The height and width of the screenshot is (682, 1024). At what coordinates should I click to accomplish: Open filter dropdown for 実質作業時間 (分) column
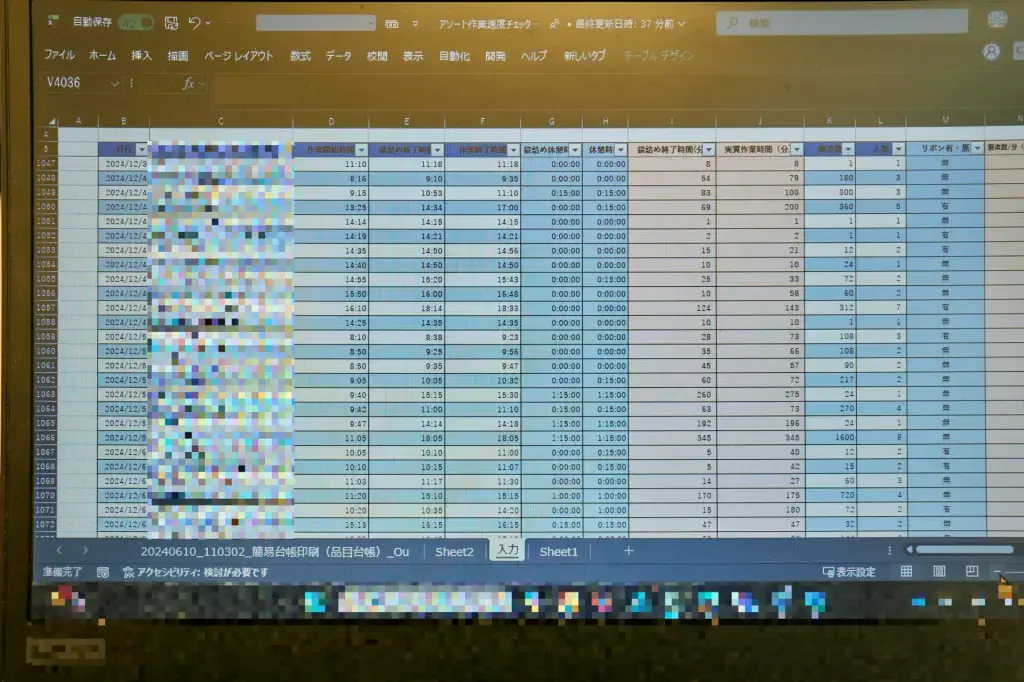click(797, 150)
